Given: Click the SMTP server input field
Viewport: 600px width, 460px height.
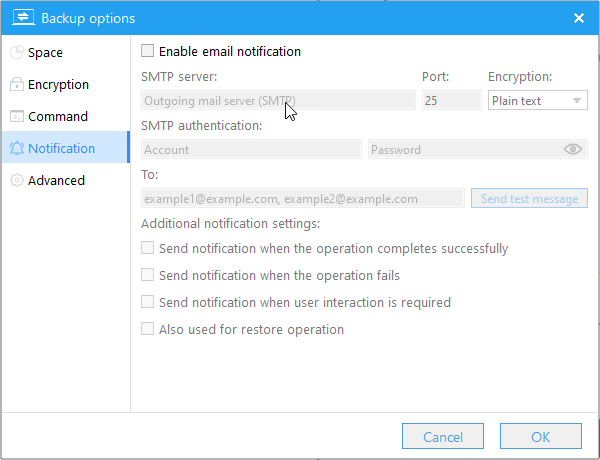Looking at the screenshot, I should click(x=278, y=101).
